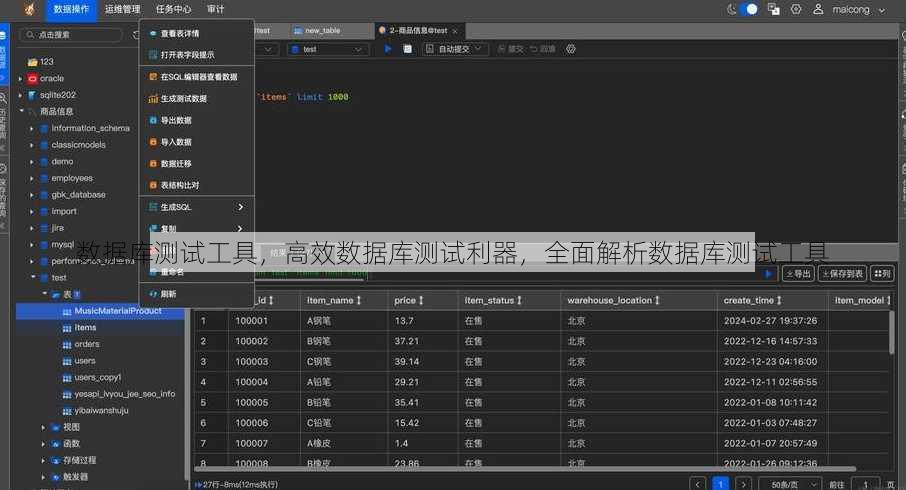Click the orders table icon

pos(66,344)
